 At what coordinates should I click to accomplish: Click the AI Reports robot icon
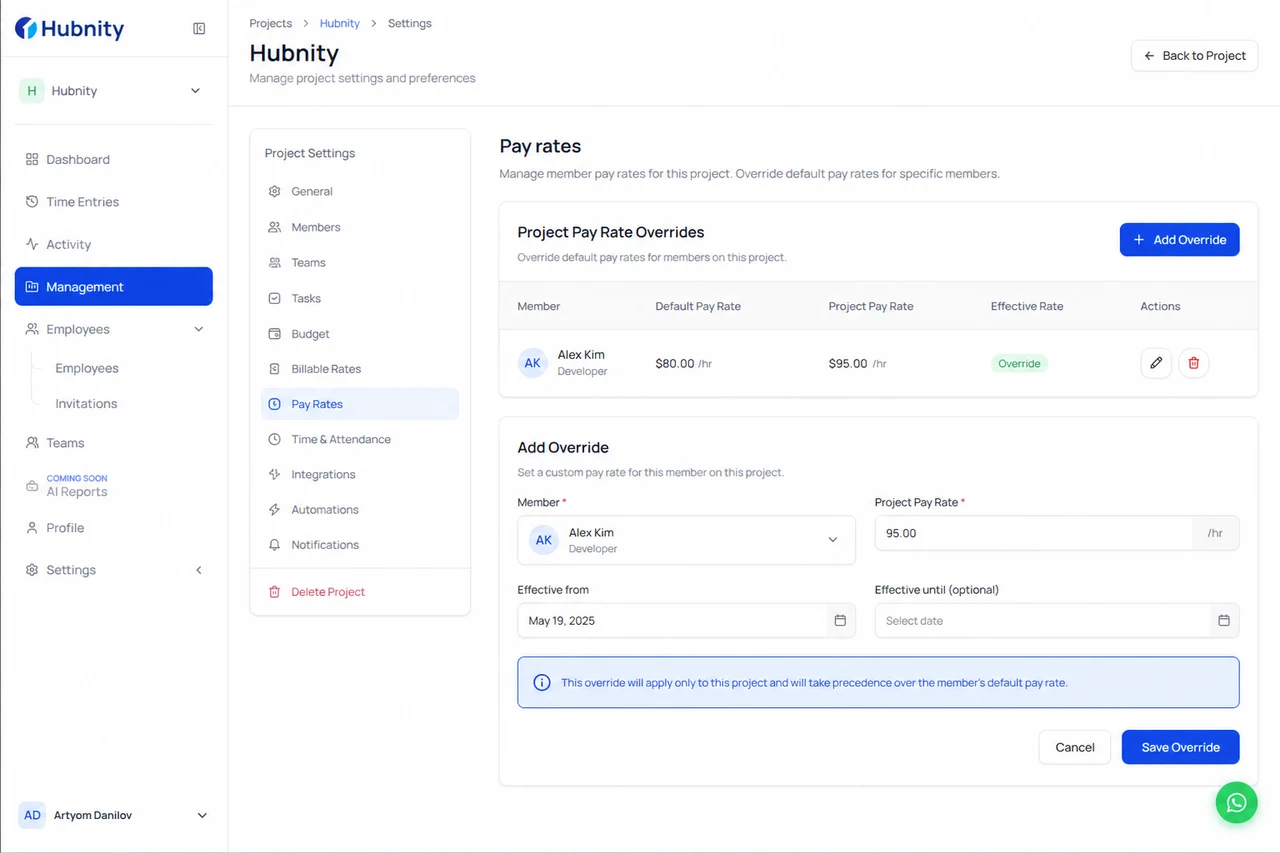(x=32, y=486)
